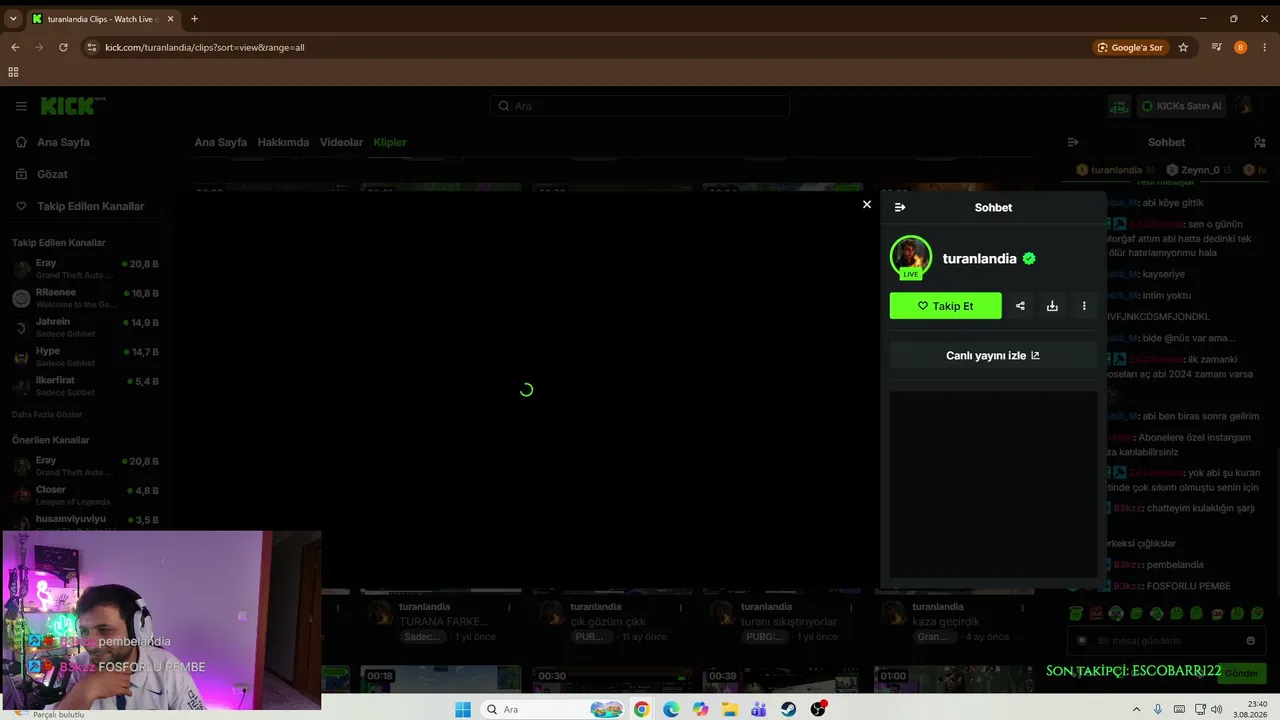Open the three-dot menu beside Takip Et
Viewport: 1280px width, 720px height.
[1084, 306]
